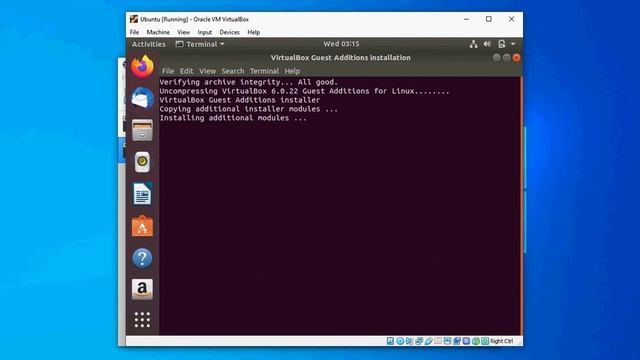Open the terminal's Terminal menu

coord(264,71)
